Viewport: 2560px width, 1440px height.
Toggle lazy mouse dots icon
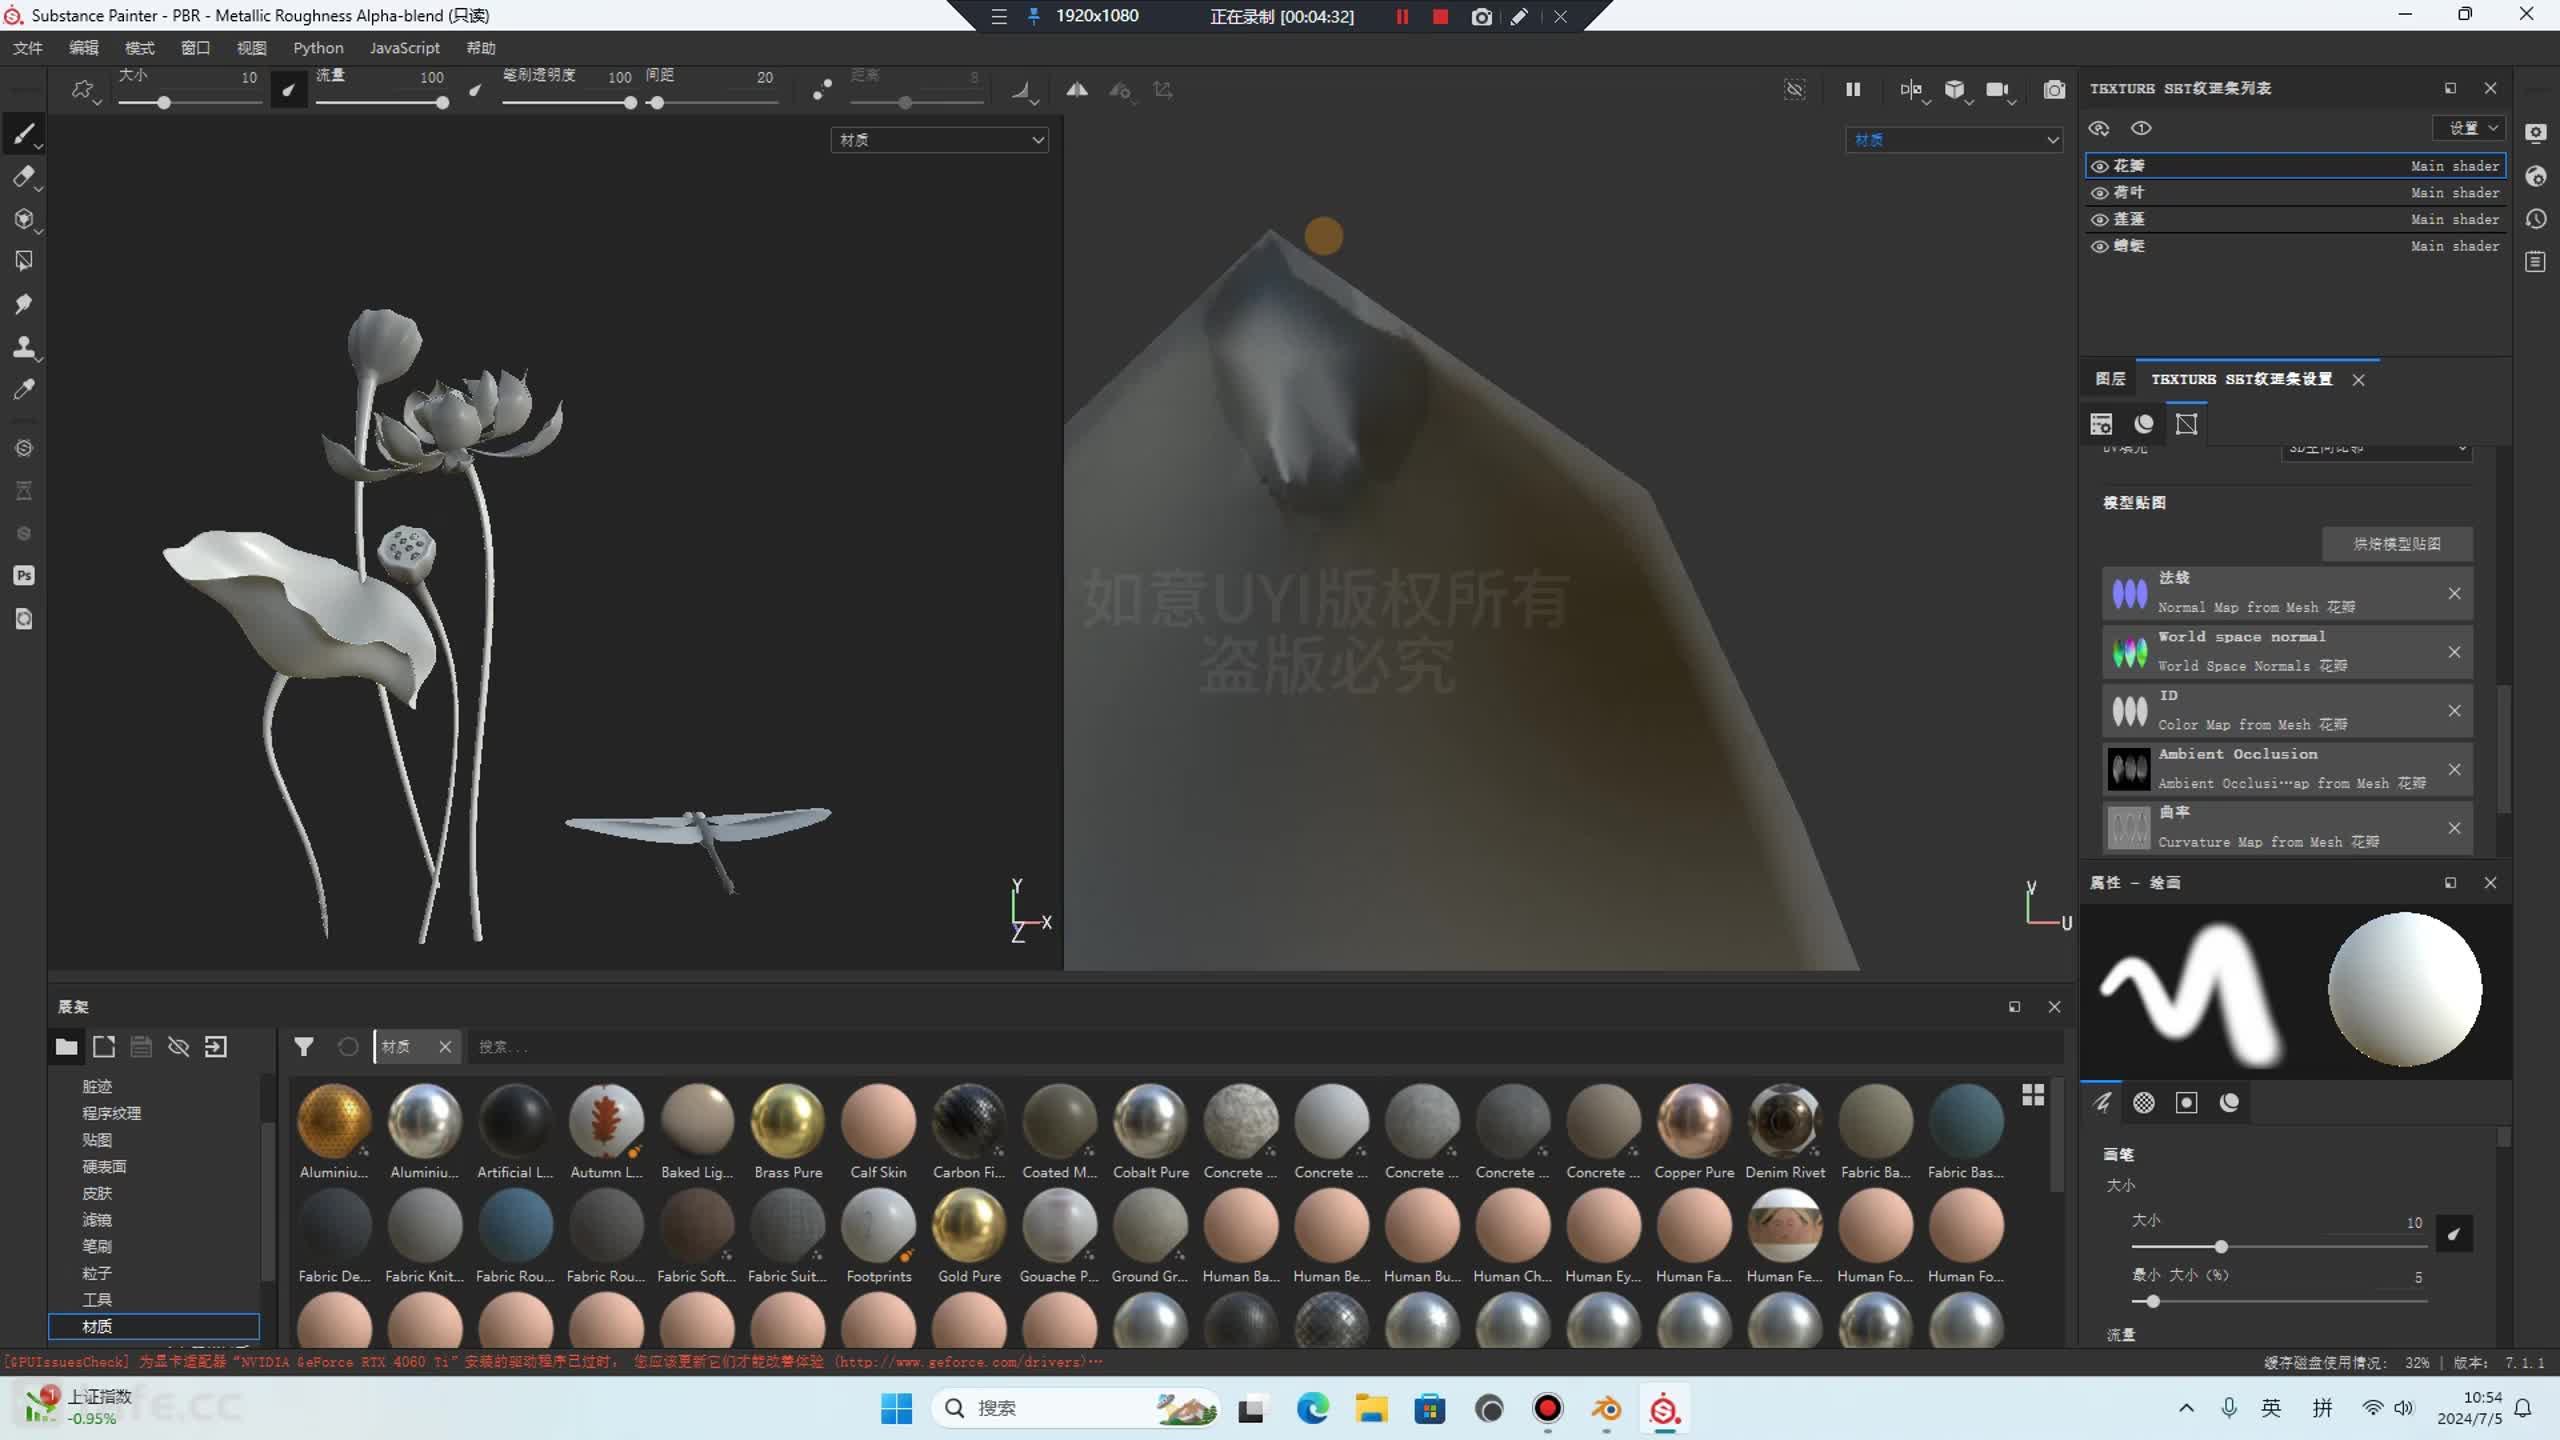tap(822, 90)
